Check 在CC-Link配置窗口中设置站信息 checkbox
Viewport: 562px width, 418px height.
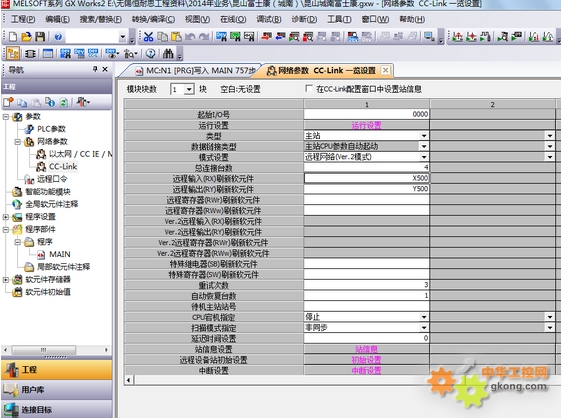(x=308, y=88)
